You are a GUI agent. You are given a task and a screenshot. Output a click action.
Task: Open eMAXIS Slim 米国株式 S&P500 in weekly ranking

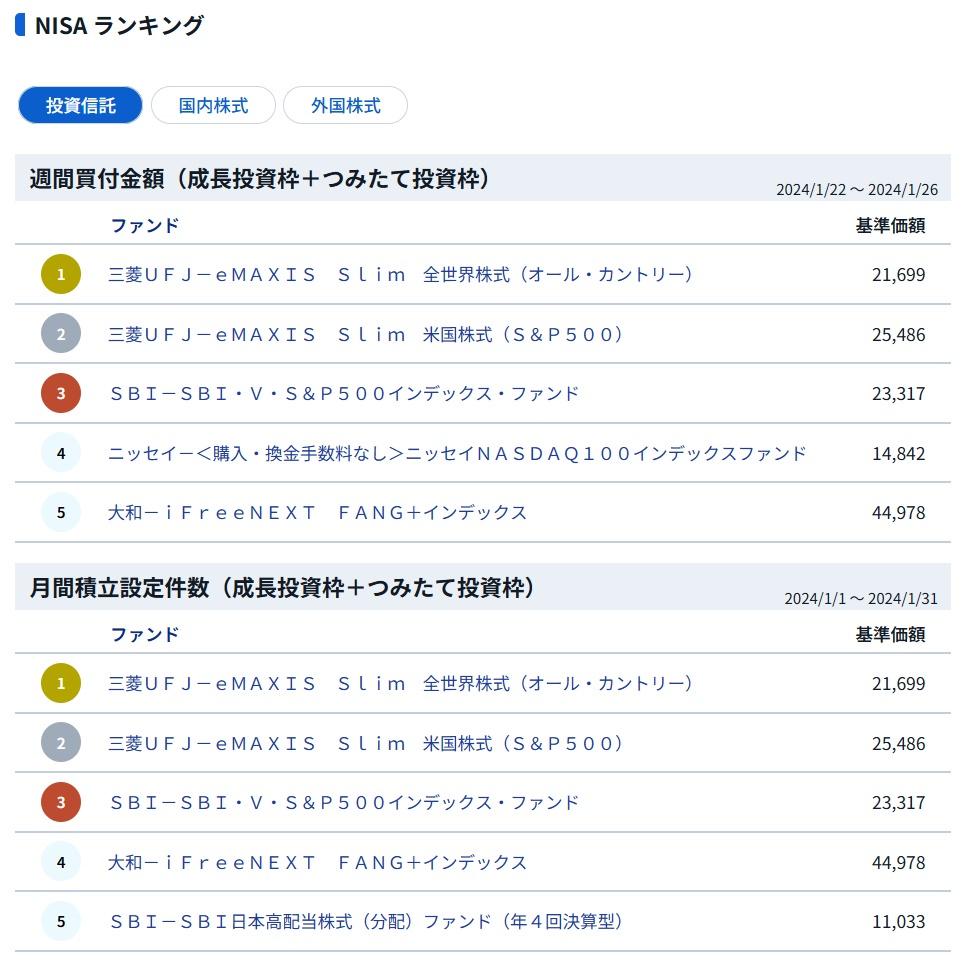tap(366, 334)
